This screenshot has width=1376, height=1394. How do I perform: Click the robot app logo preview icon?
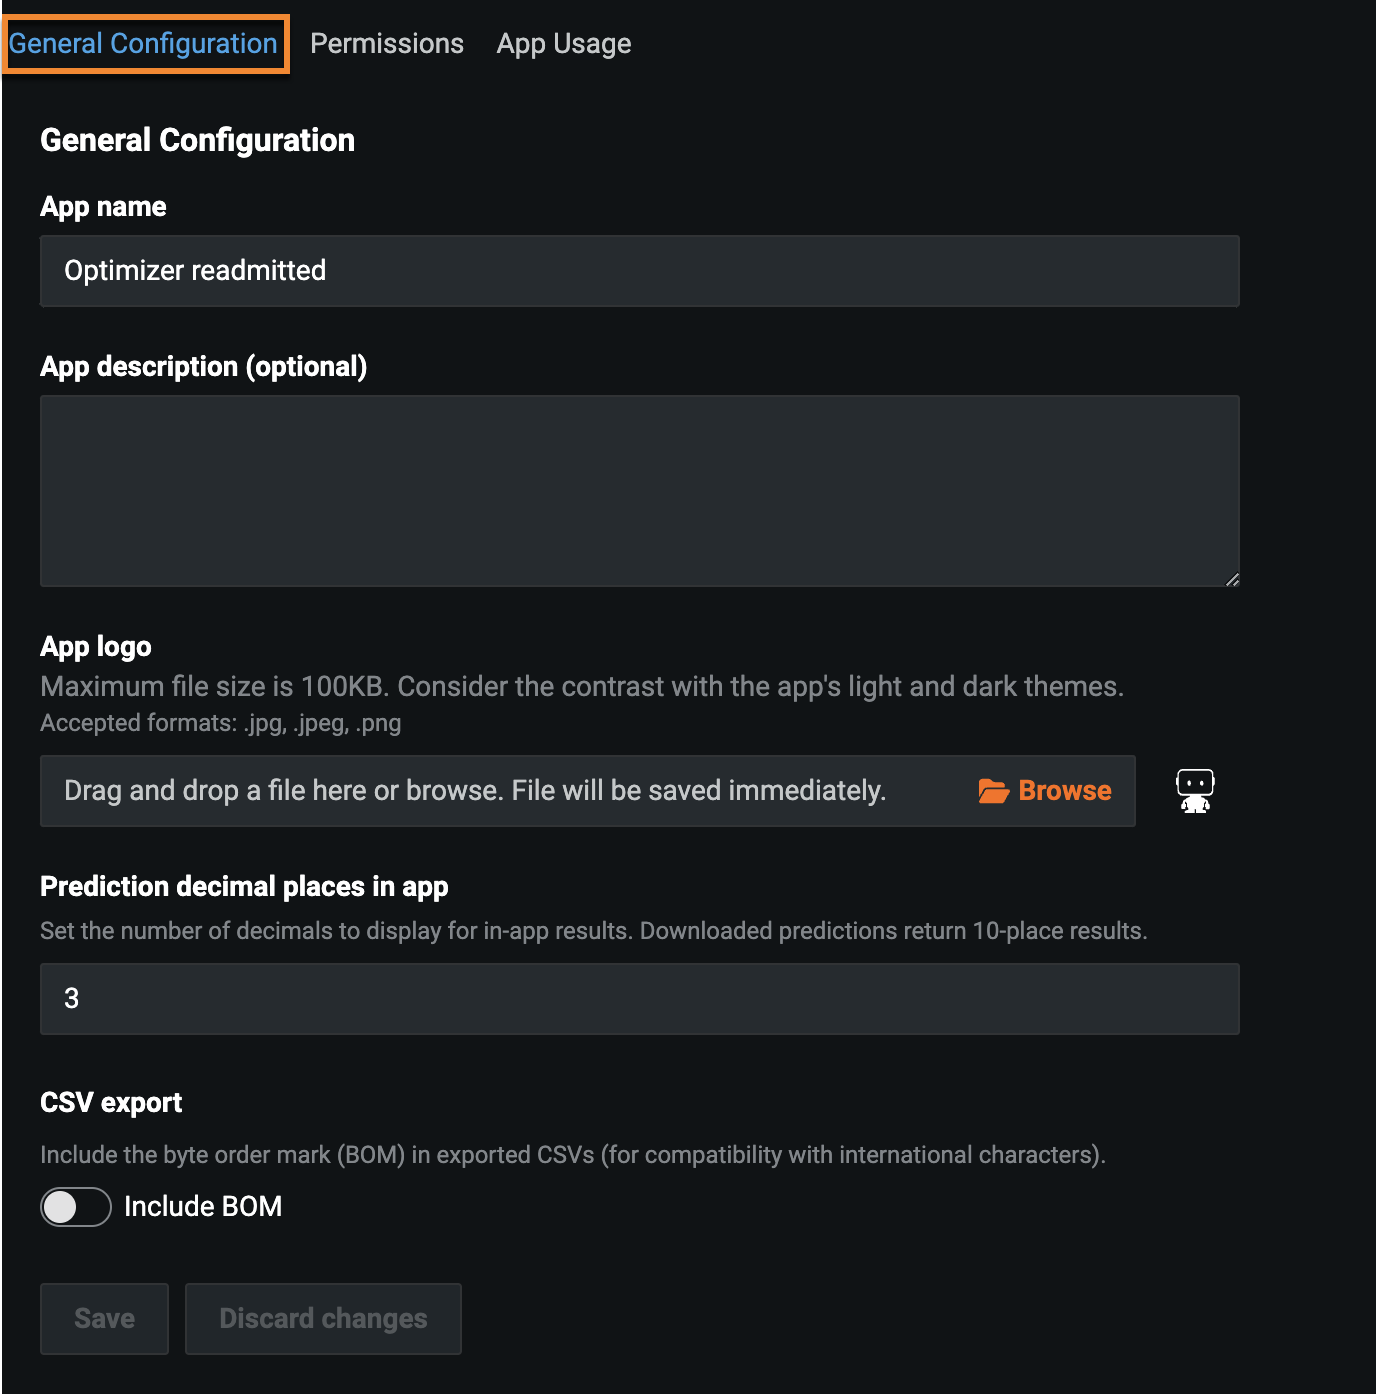[x=1195, y=791]
